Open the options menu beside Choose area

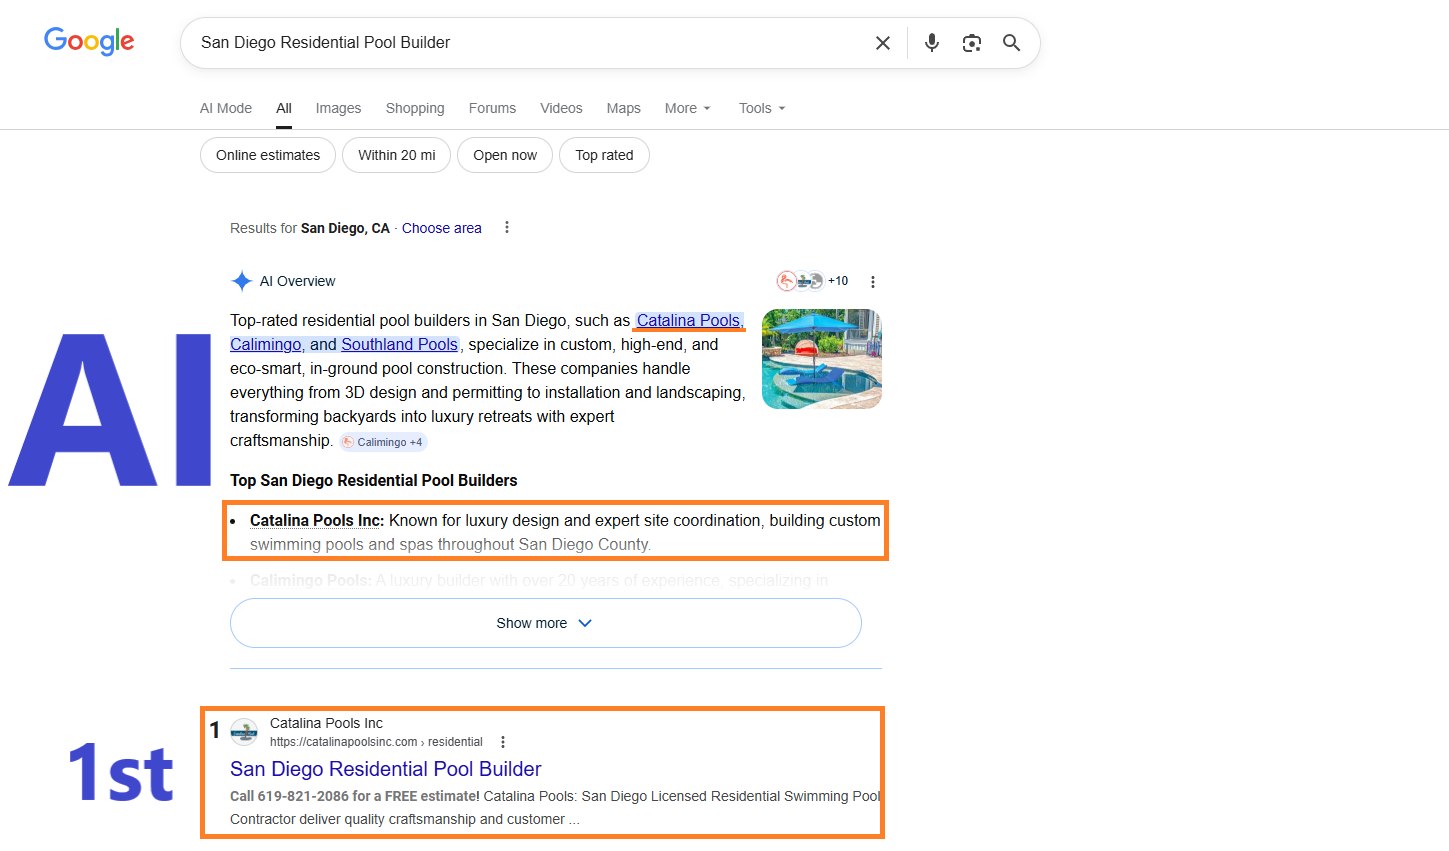[x=507, y=228]
